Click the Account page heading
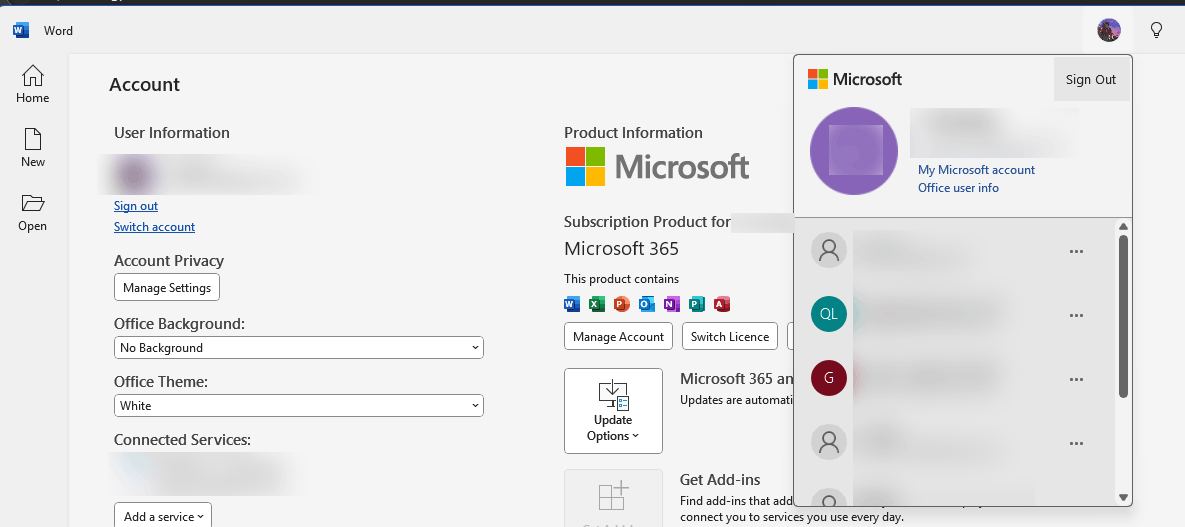Viewport: 1185px width, 527px height. [144, 85]
